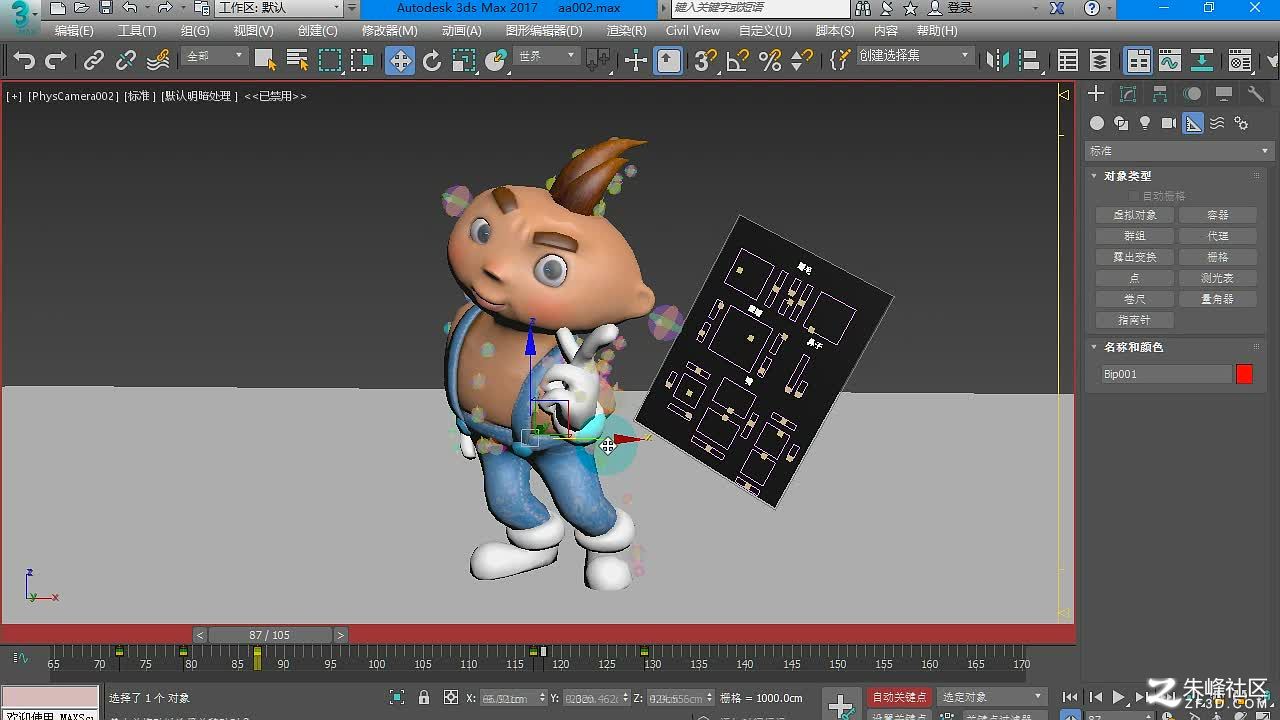Select the Space Warps wave category icon
The width and height of the screenshot is (1280, 720).
1217,123
